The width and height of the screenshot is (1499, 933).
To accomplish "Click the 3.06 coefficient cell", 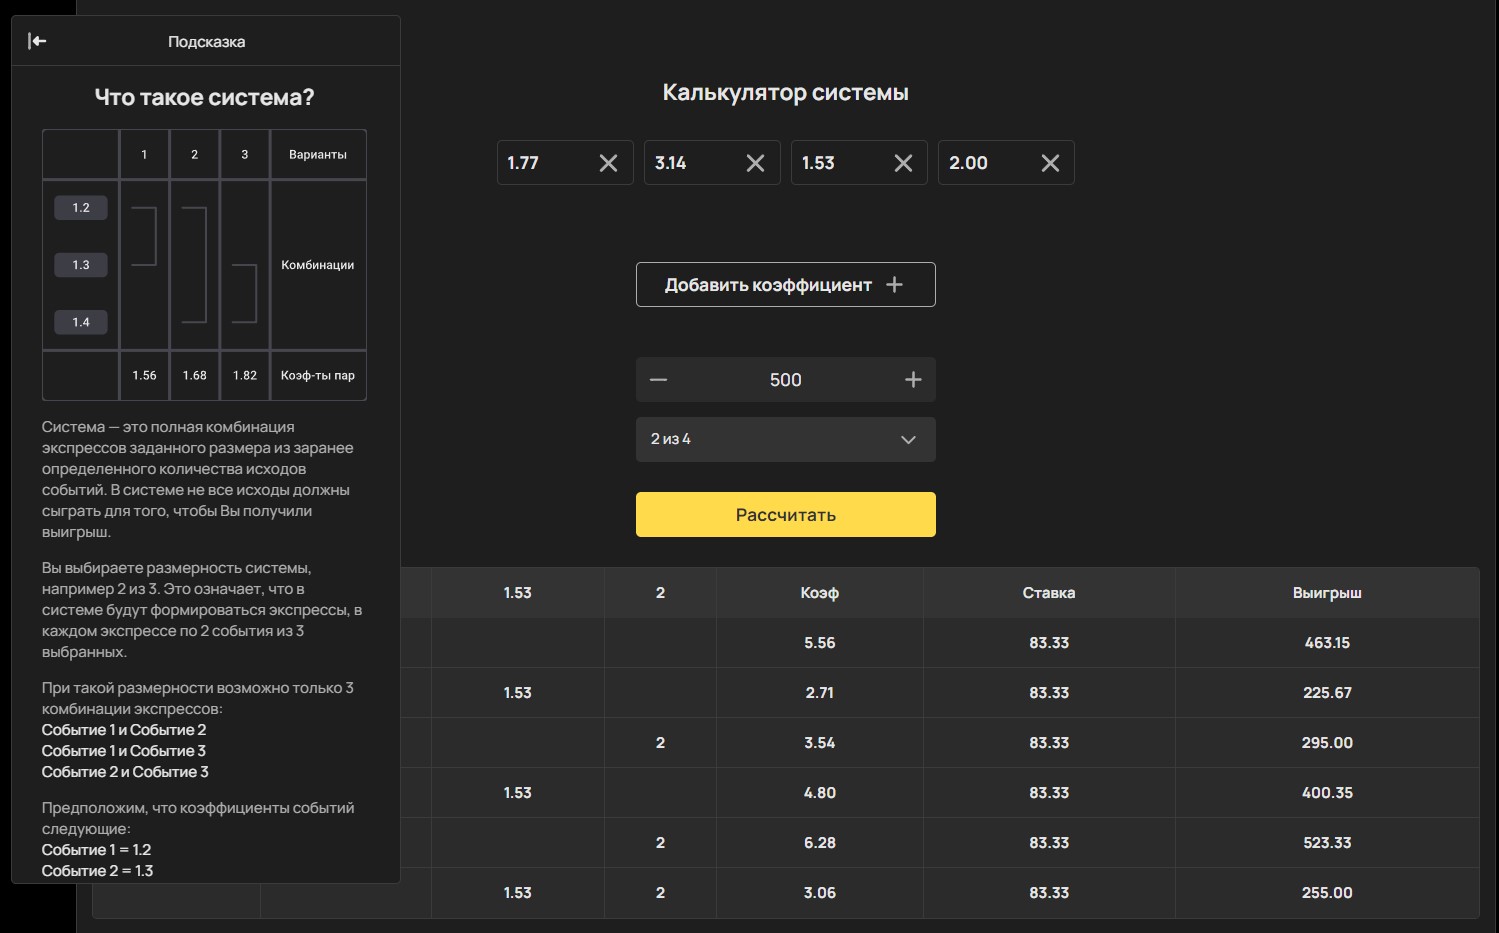I will pos(820,893).
